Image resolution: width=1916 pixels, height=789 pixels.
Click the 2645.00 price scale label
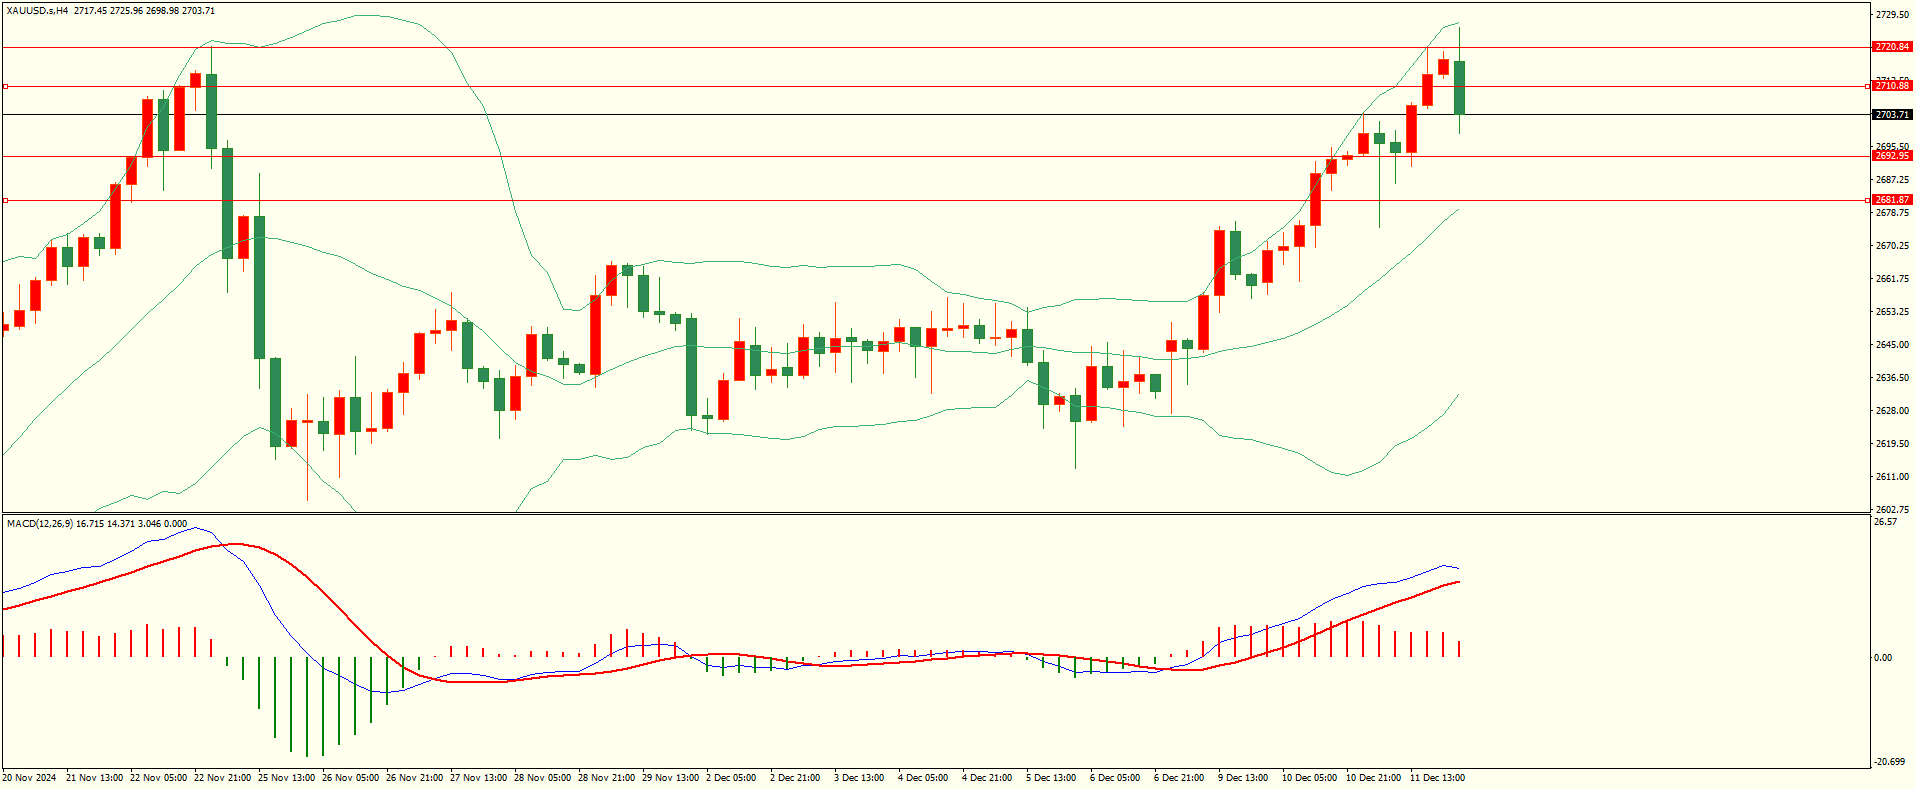tap(1892, 345)
